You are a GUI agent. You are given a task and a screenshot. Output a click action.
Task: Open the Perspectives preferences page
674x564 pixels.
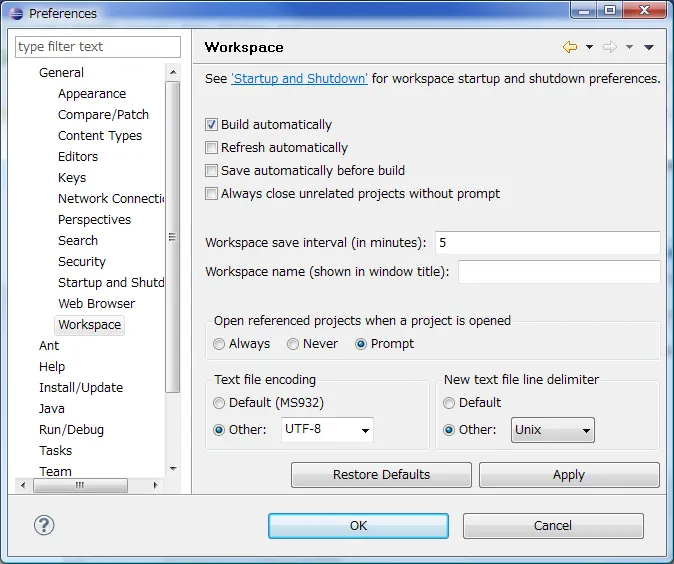pyautogui.click(x=95, y=220)
